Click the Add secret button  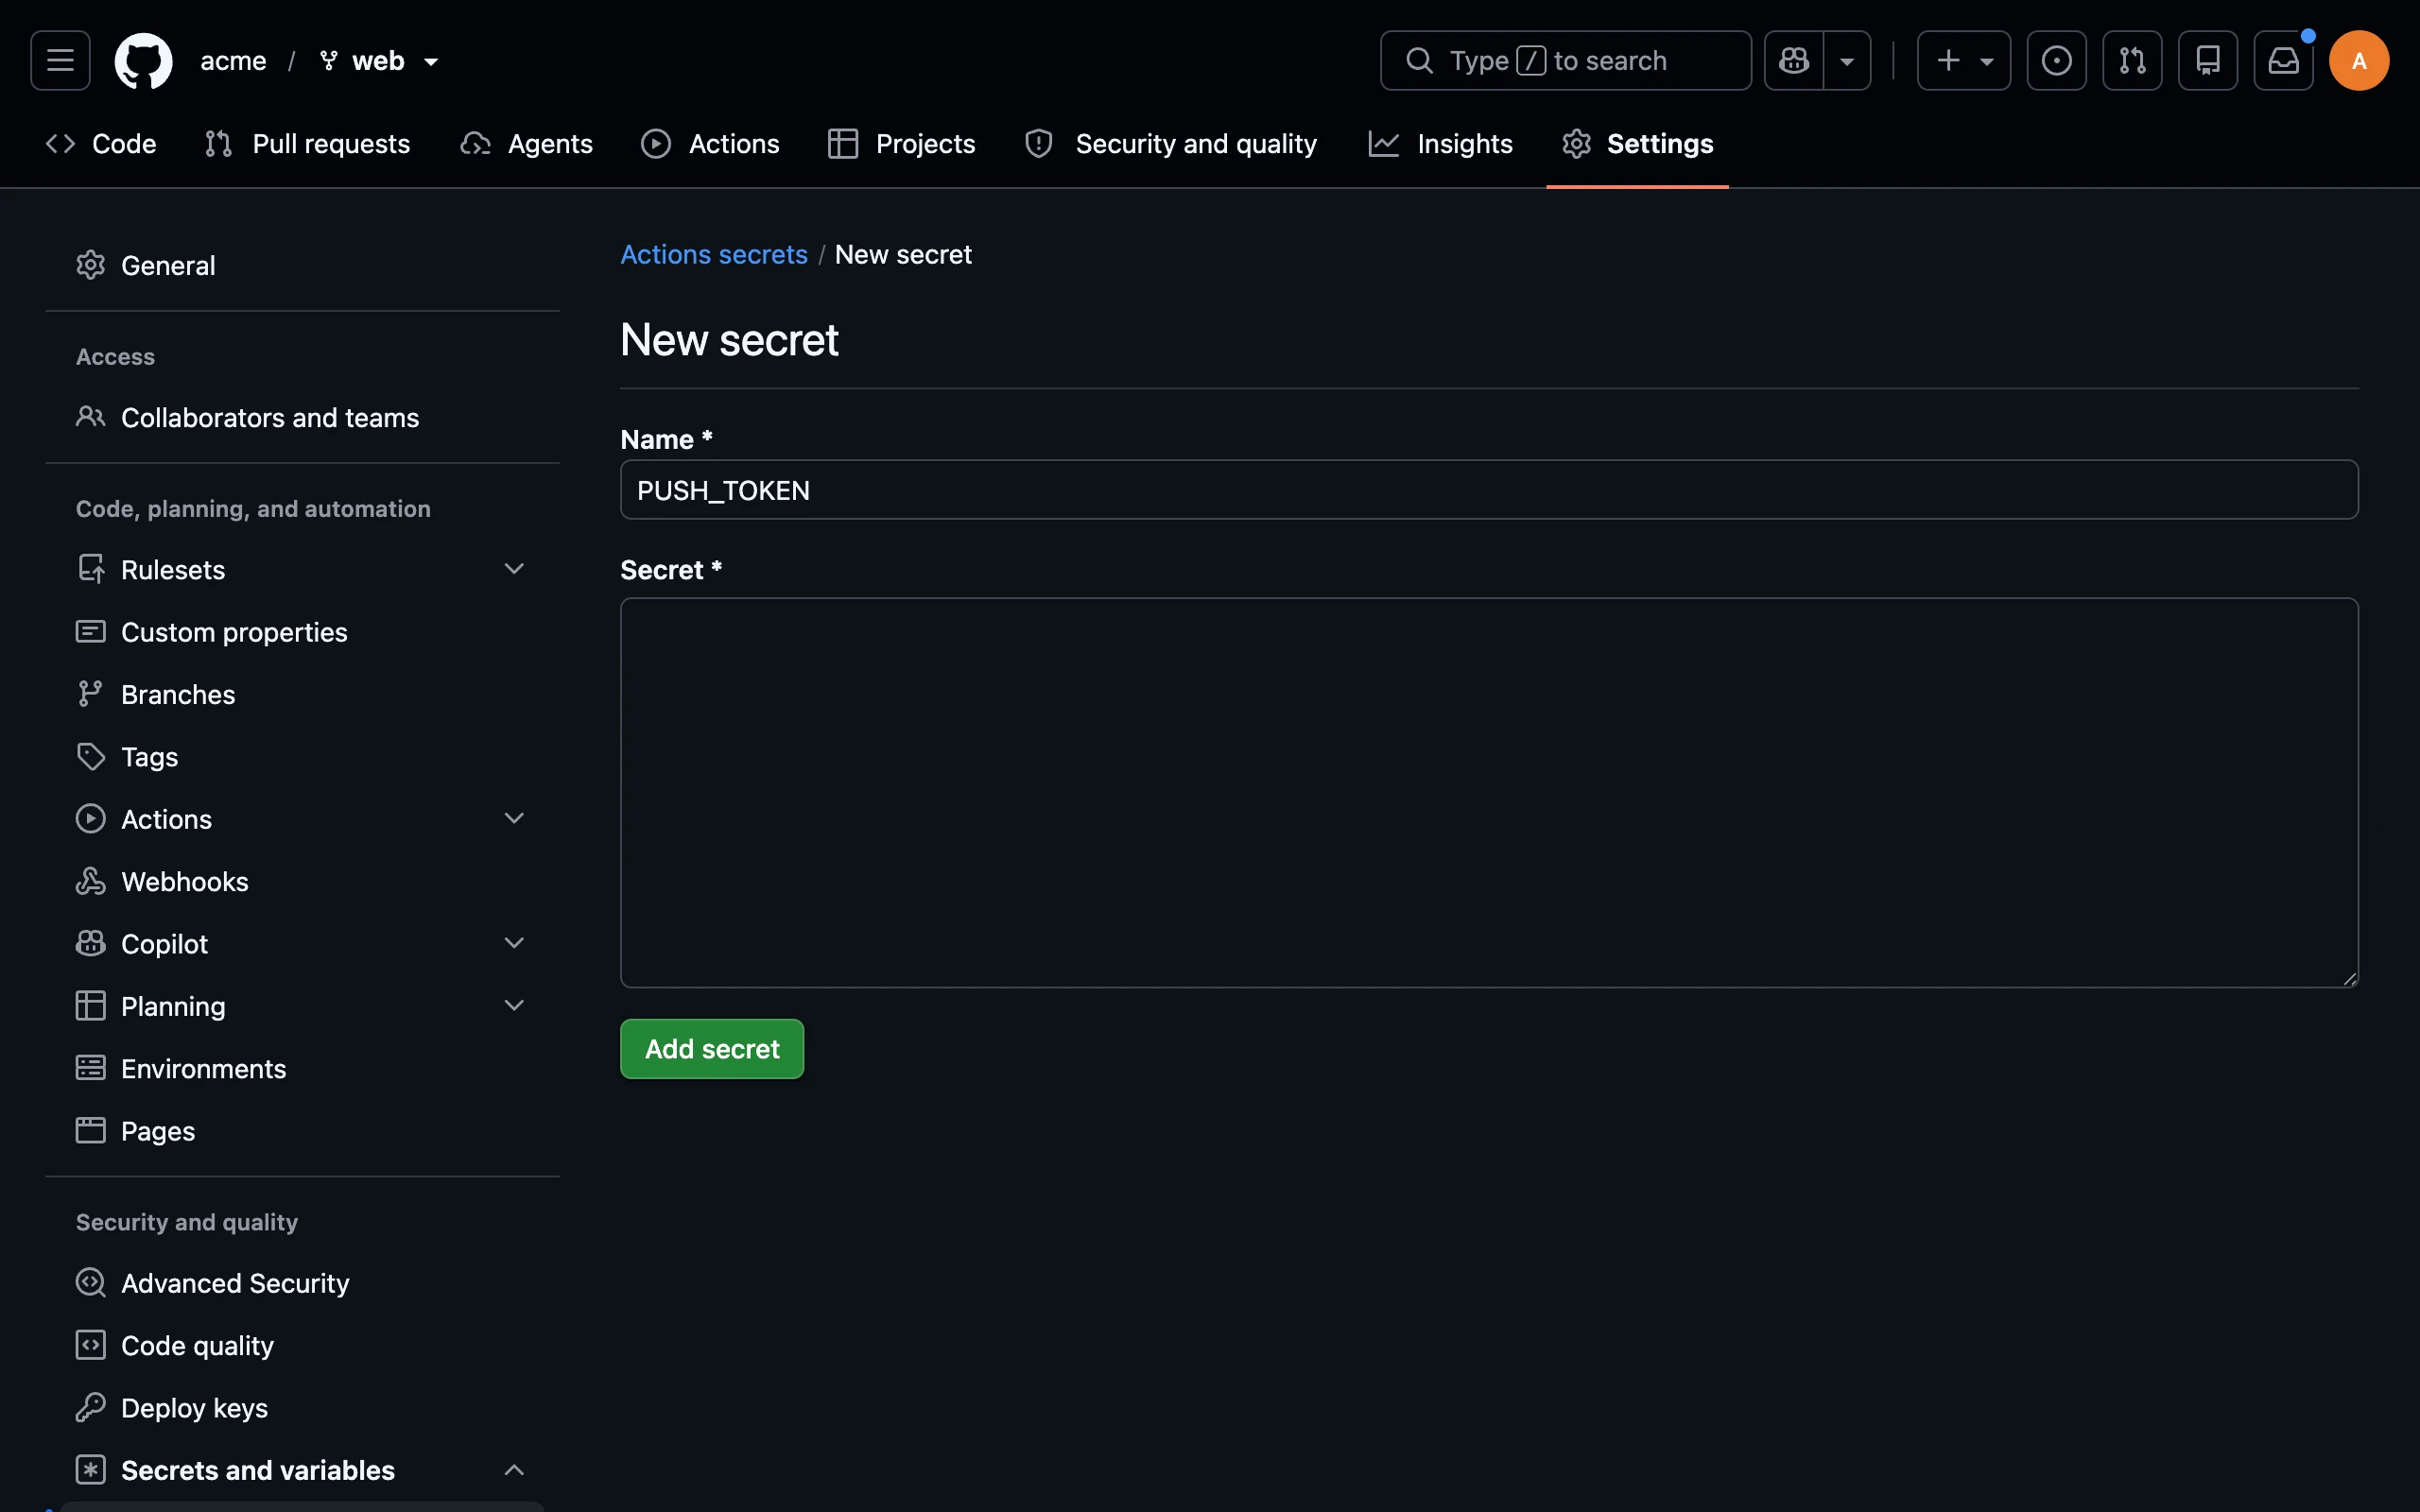[x=712, y=1049]
